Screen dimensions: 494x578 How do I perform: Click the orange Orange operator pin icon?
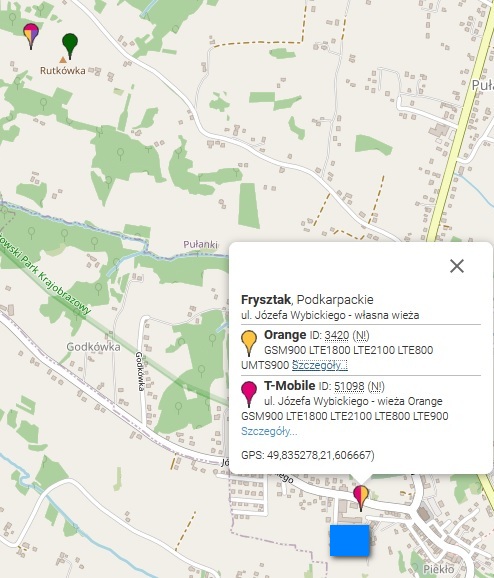tap(249, 343)
